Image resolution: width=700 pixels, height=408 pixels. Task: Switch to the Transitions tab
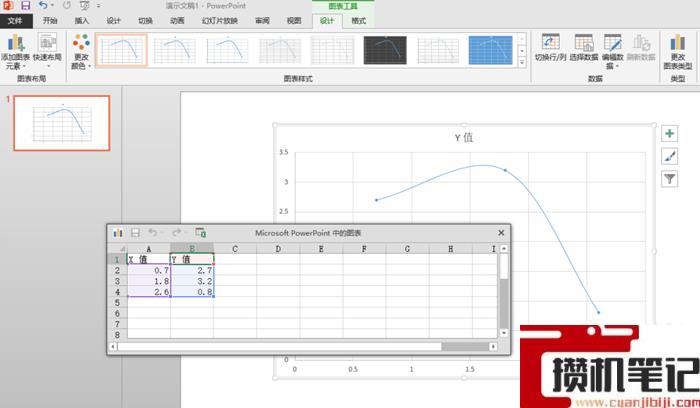click(x=146, y=21)
